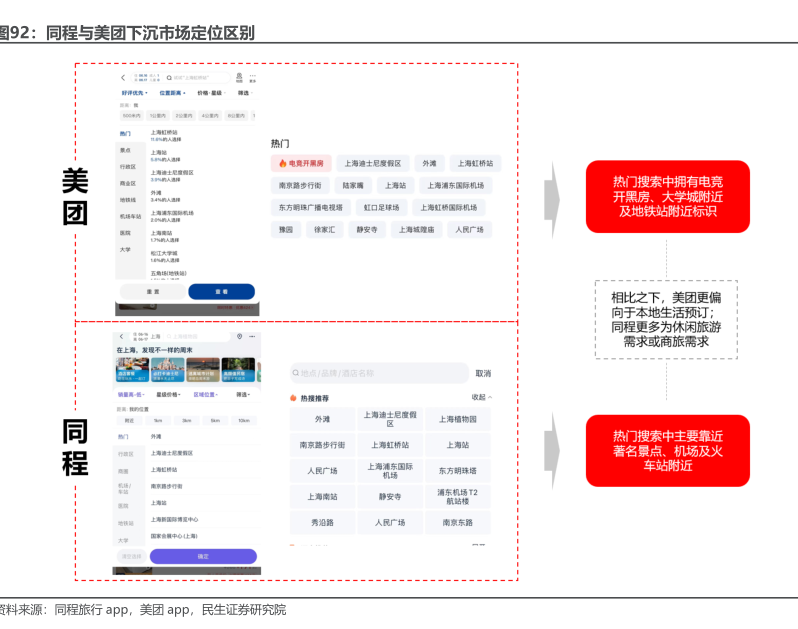Click the 地点/品牌/酒店名称 search field
Screen dimensions: 798x629
pos(379,373)
